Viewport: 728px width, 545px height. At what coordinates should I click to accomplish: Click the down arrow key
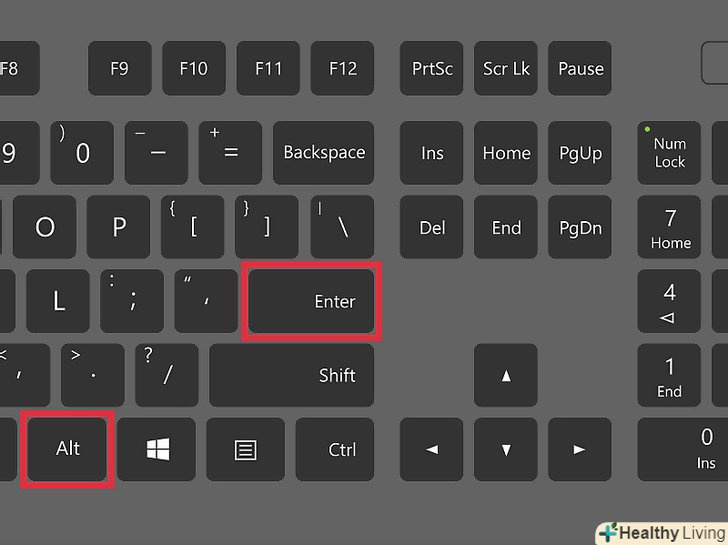[x=506, y=449]
